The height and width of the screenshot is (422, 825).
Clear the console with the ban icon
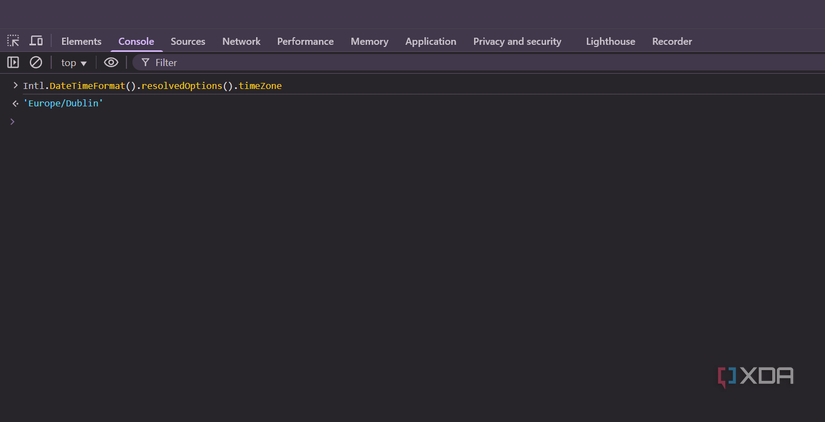click(x=36, y=62)
